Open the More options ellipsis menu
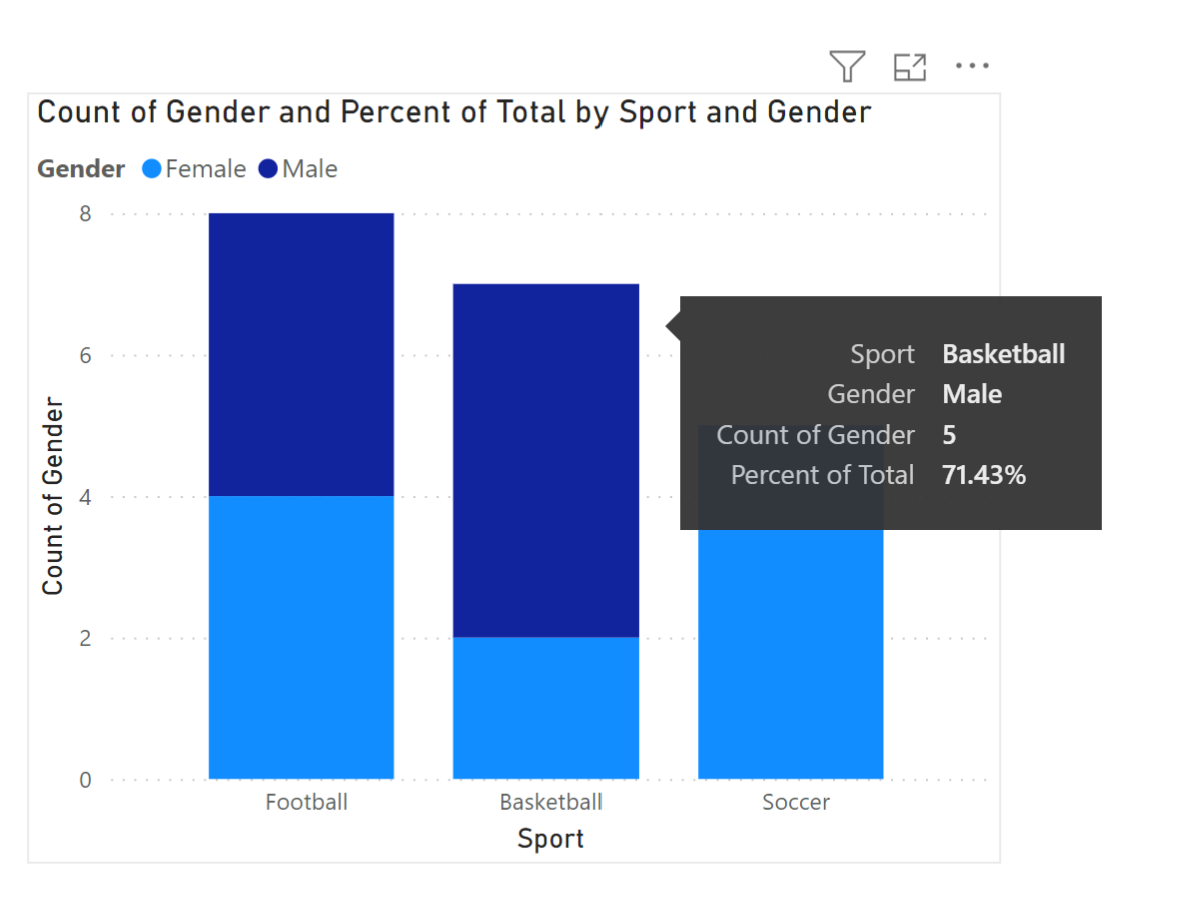 971,67
